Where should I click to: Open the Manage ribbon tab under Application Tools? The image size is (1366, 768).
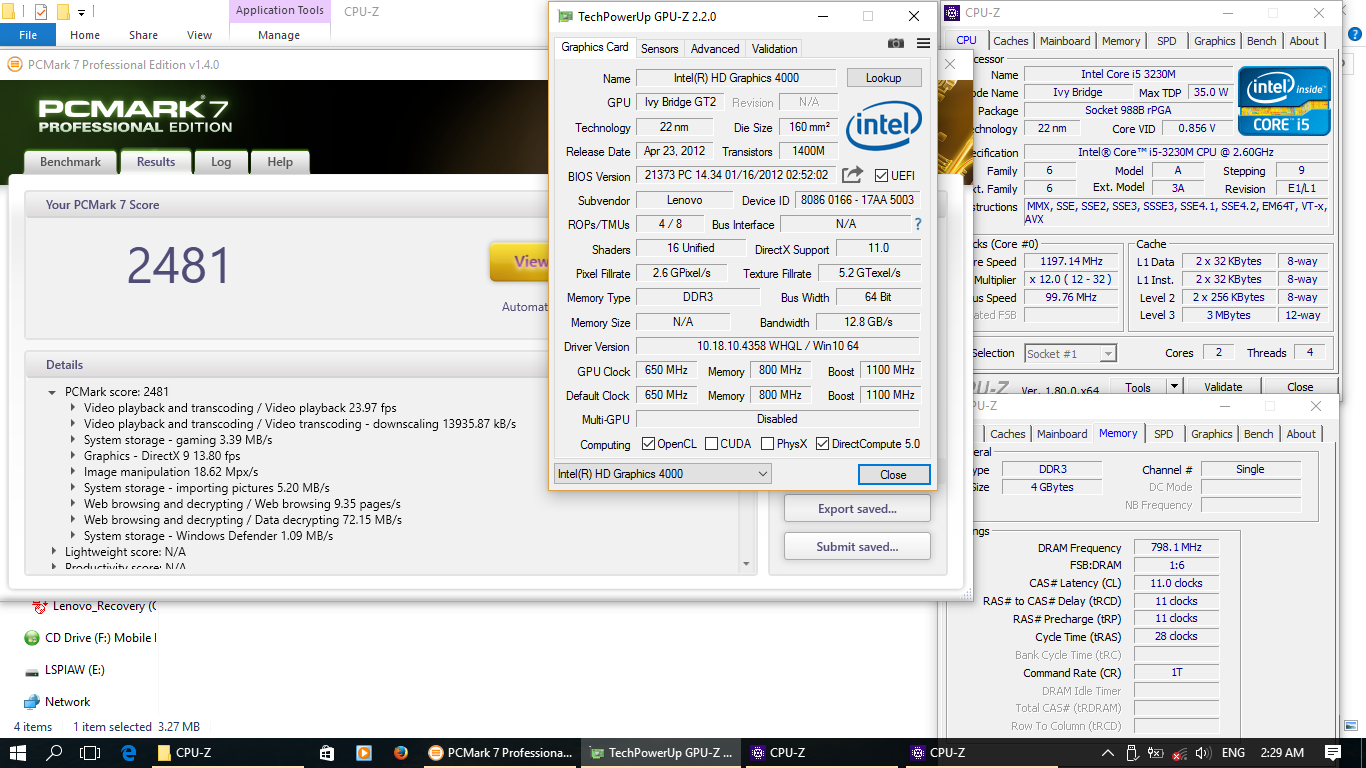(279, 35)
